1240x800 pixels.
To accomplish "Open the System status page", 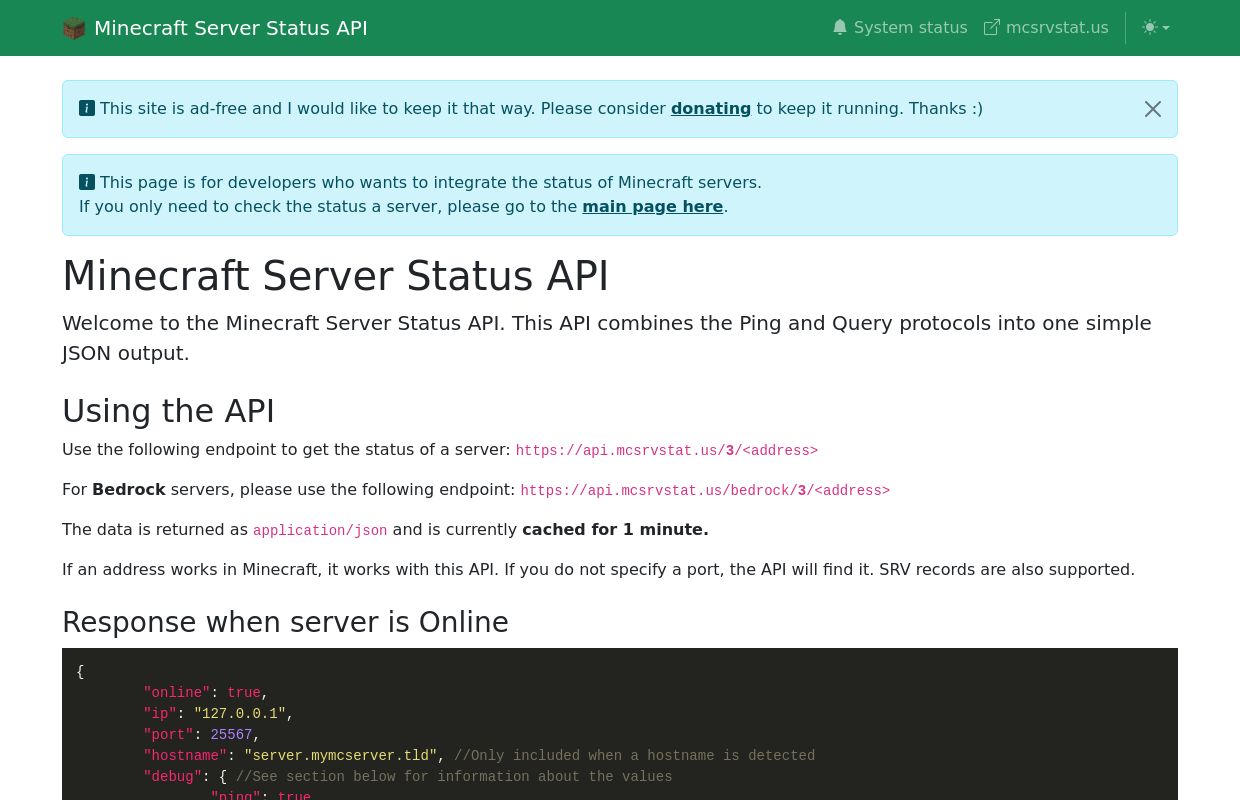I will point(900,28).
